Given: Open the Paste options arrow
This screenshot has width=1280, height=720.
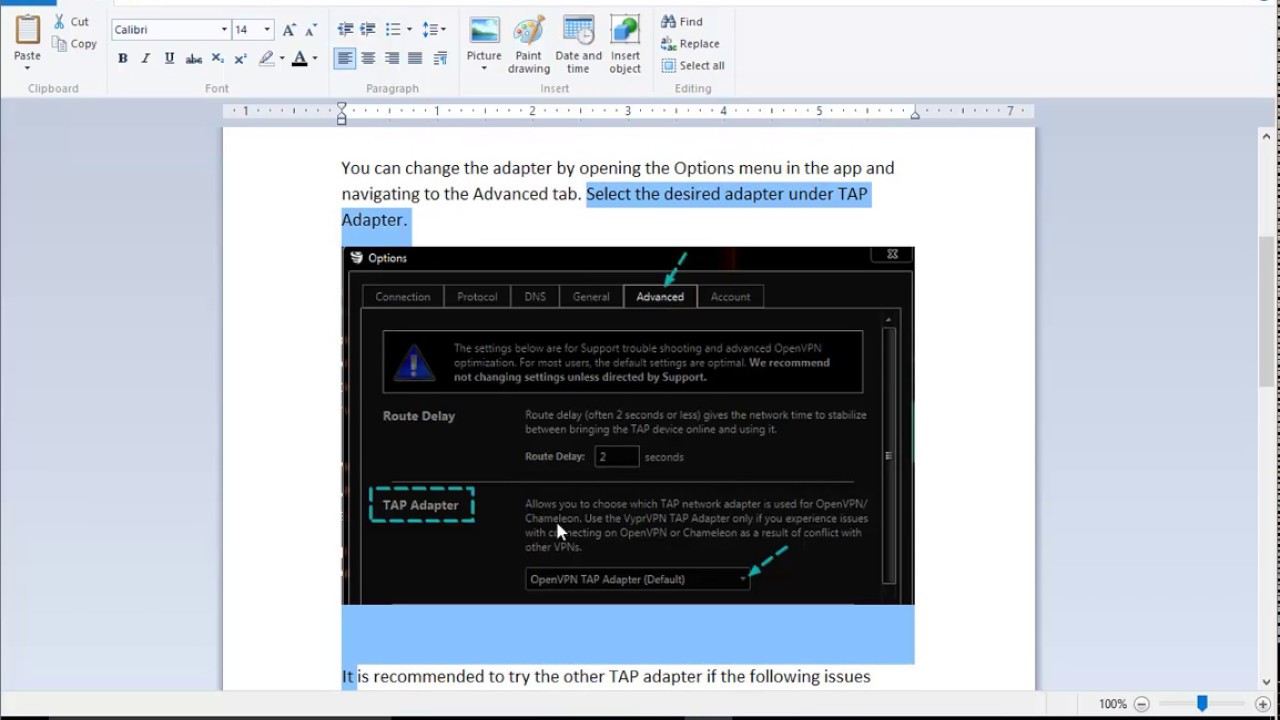Looking at the screenshot, I should click(x=27, y=69).
